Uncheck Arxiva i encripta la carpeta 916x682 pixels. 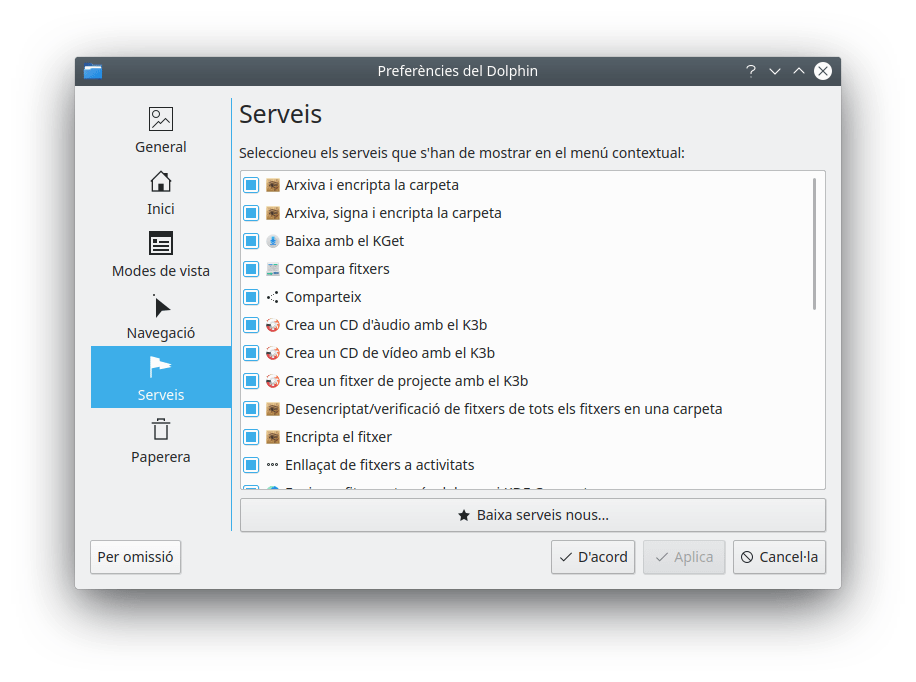coord(251,185)
